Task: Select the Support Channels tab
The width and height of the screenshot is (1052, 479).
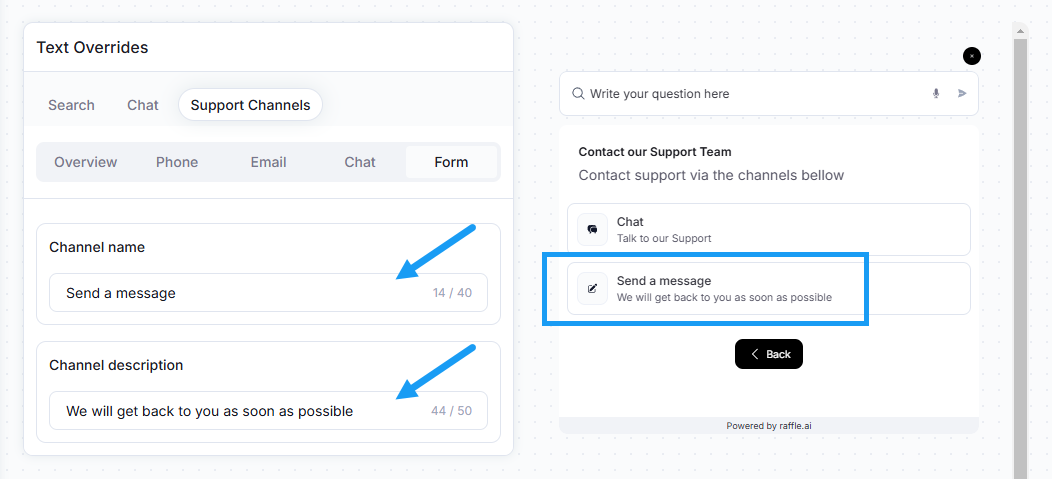Action: point(250,105)
